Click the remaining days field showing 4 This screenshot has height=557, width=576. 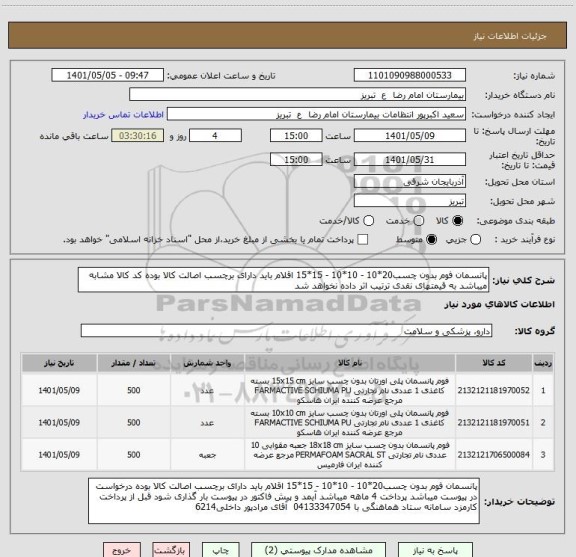pos(215,136)
